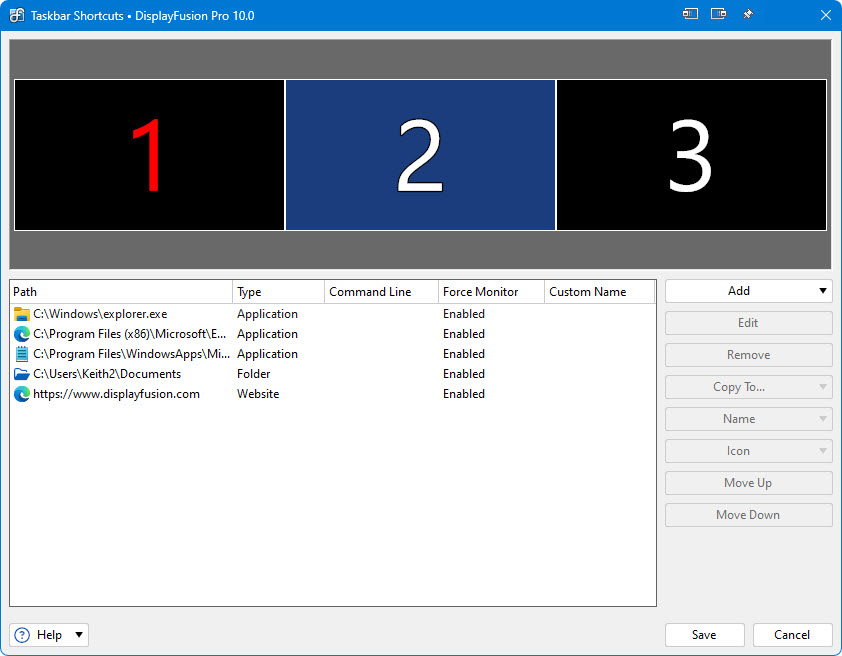Save the taskbar shortcuts
Image resolution: width=842 pixels, height=656 pixels.
point(704,635)
